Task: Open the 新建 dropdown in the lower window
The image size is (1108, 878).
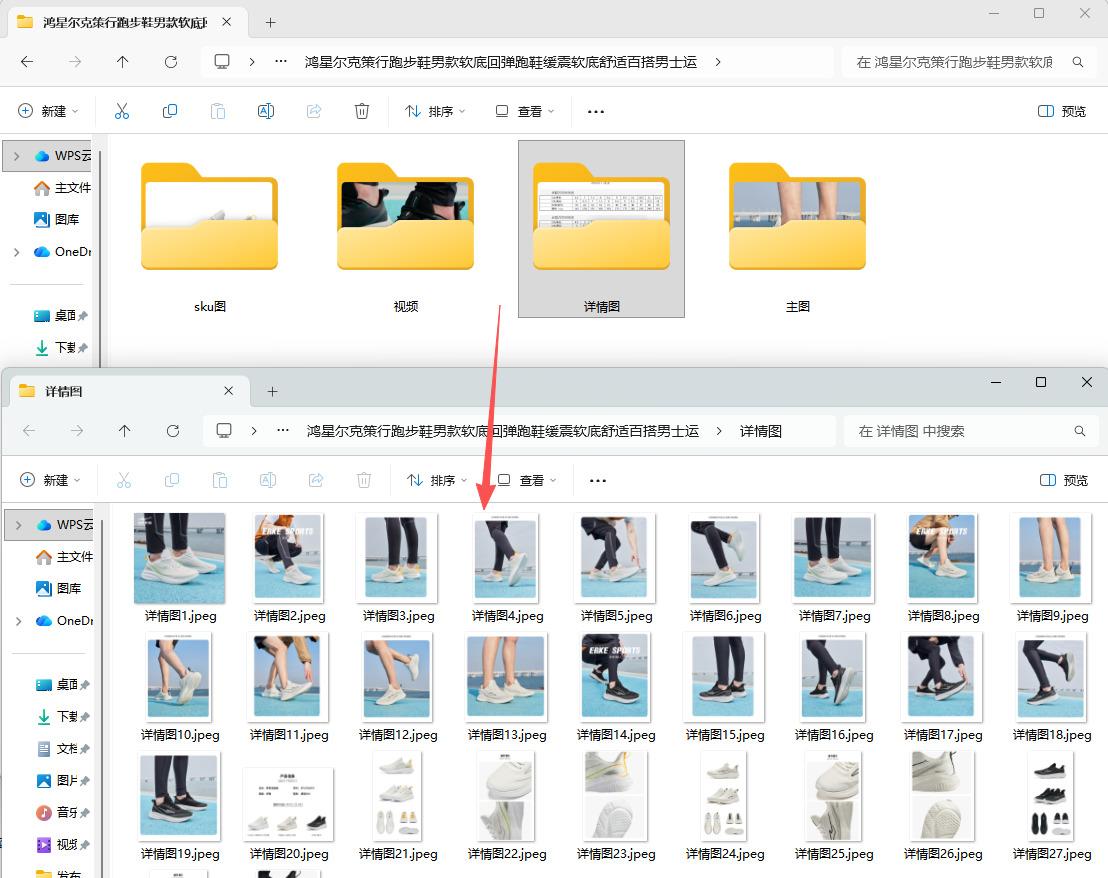Action: [50, 480]
